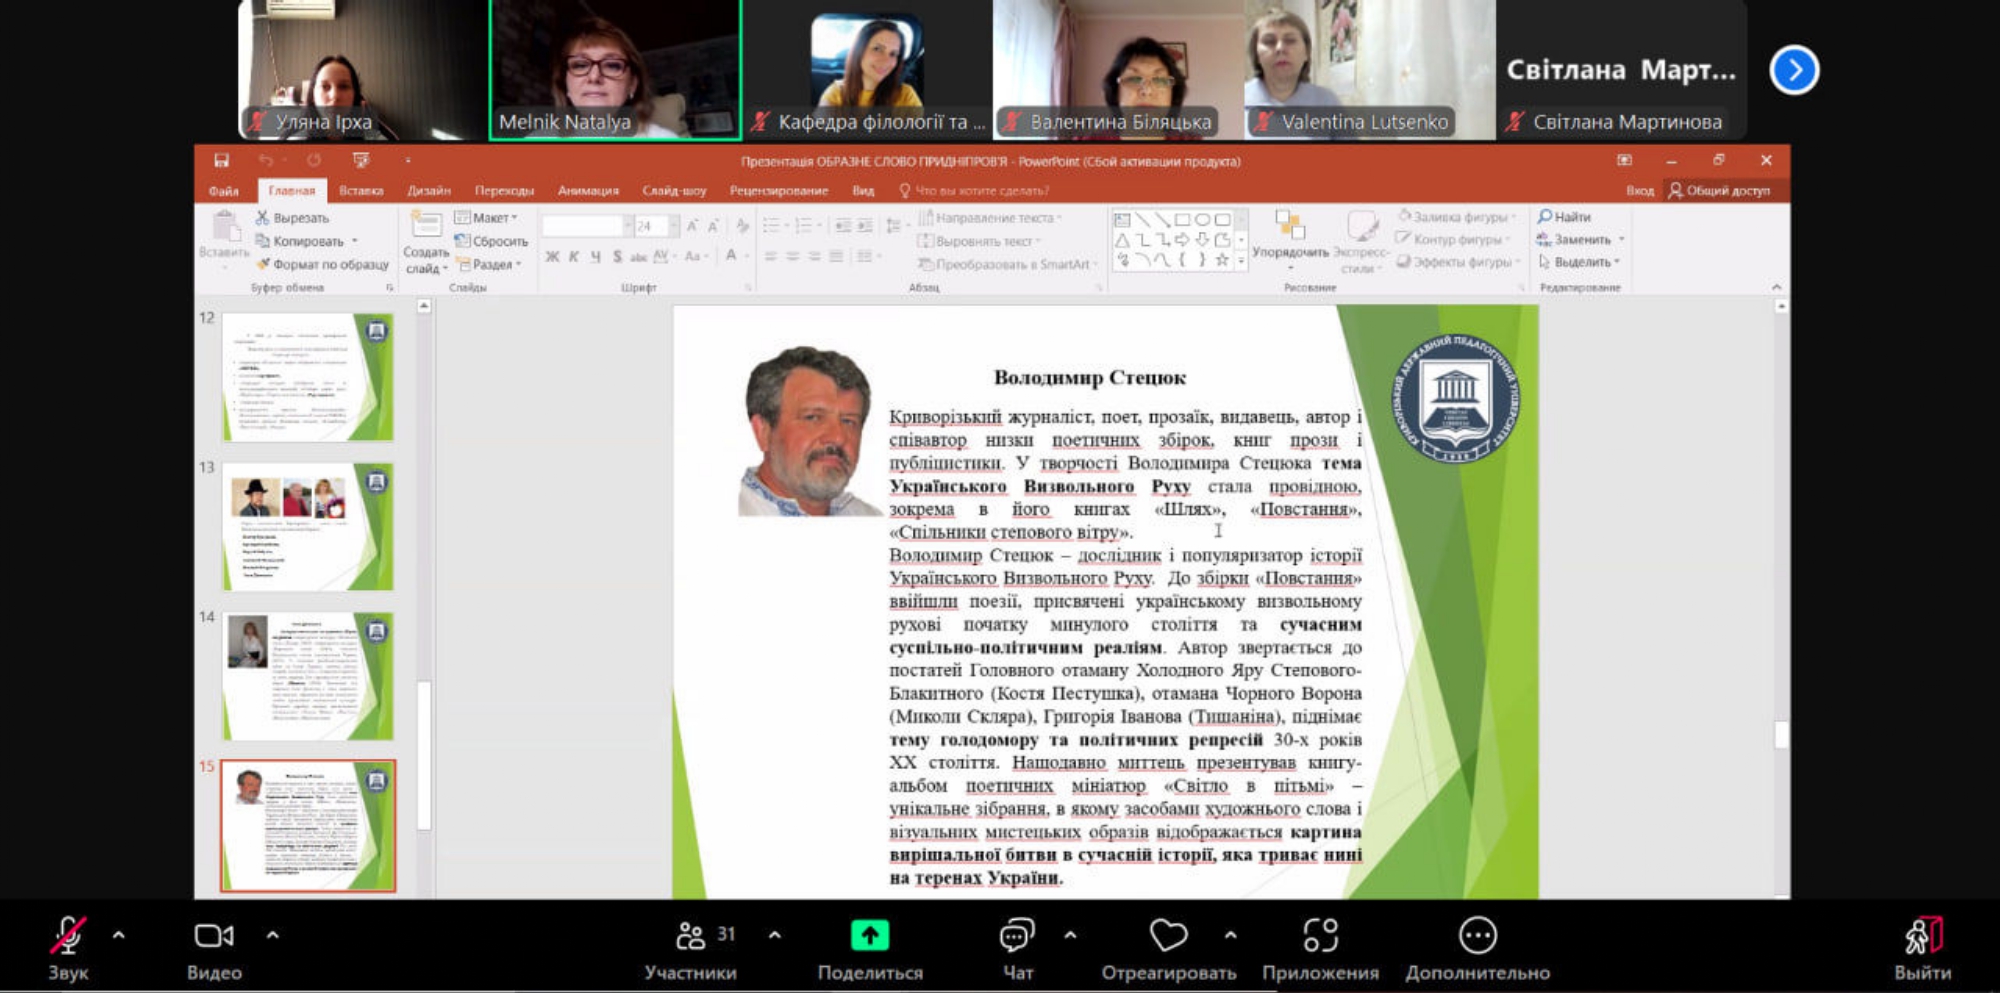Expand arrow next to Участники
The height and width of the screenshot is (993, 2000).
point(774,936)
